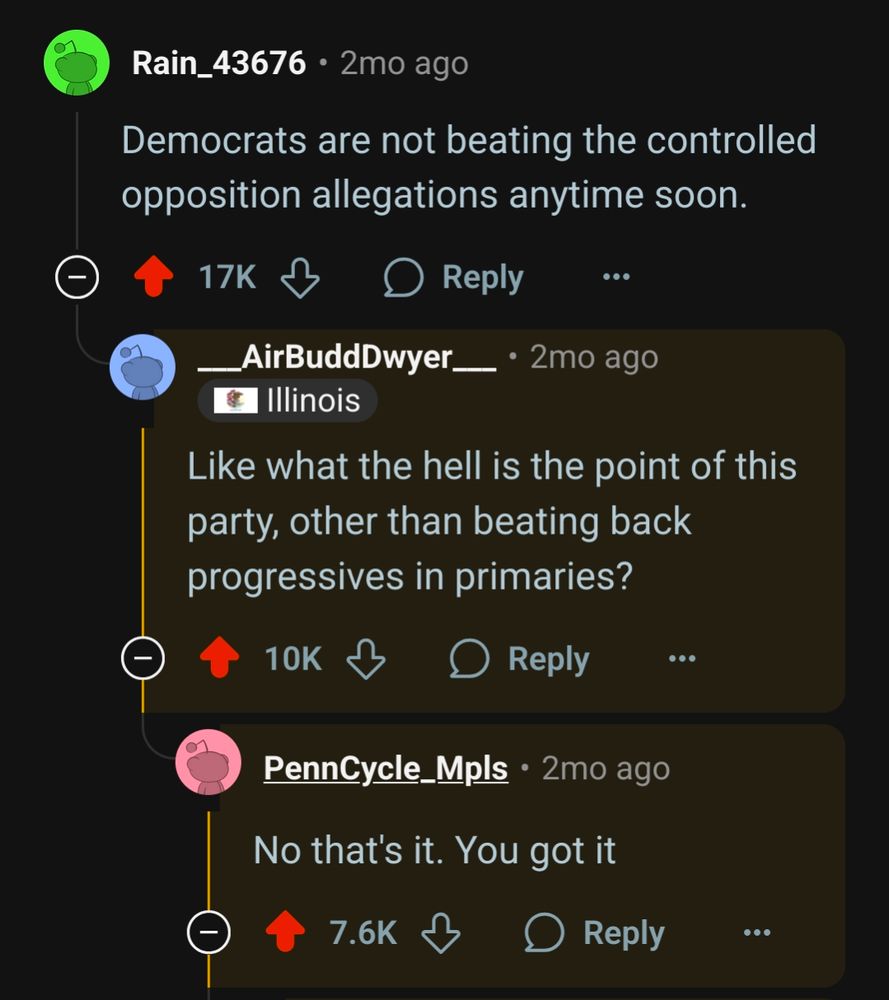This screenshot has width=889, height=1000.
Task: Reply to the 10K-upvote comment
Action: 520,659
